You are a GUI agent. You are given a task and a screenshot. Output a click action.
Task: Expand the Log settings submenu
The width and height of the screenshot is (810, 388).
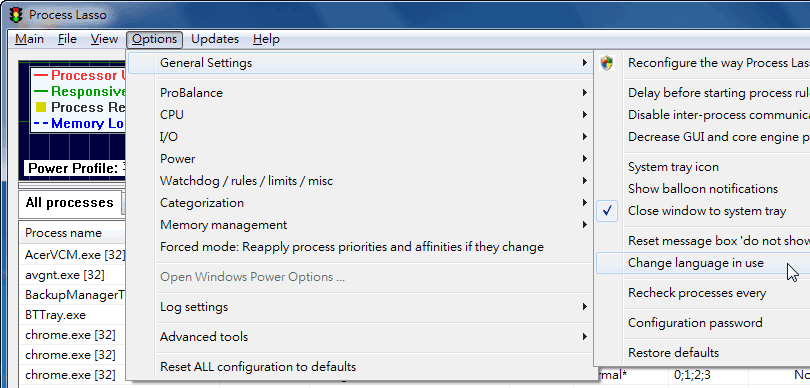(360, 307)
